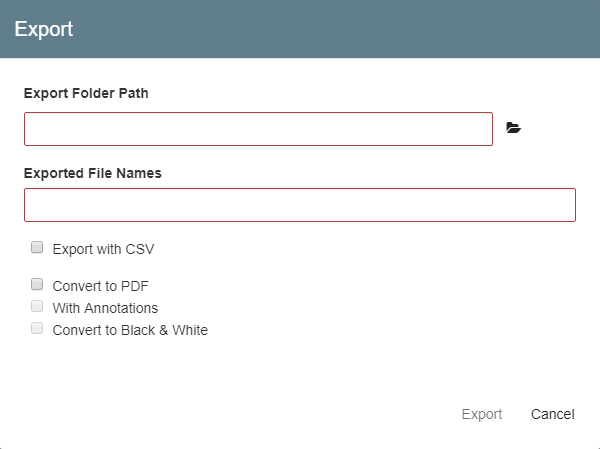Cancel the export dialog
The height and width of the screenshot is (449, 600).
[x=552, y=414]
